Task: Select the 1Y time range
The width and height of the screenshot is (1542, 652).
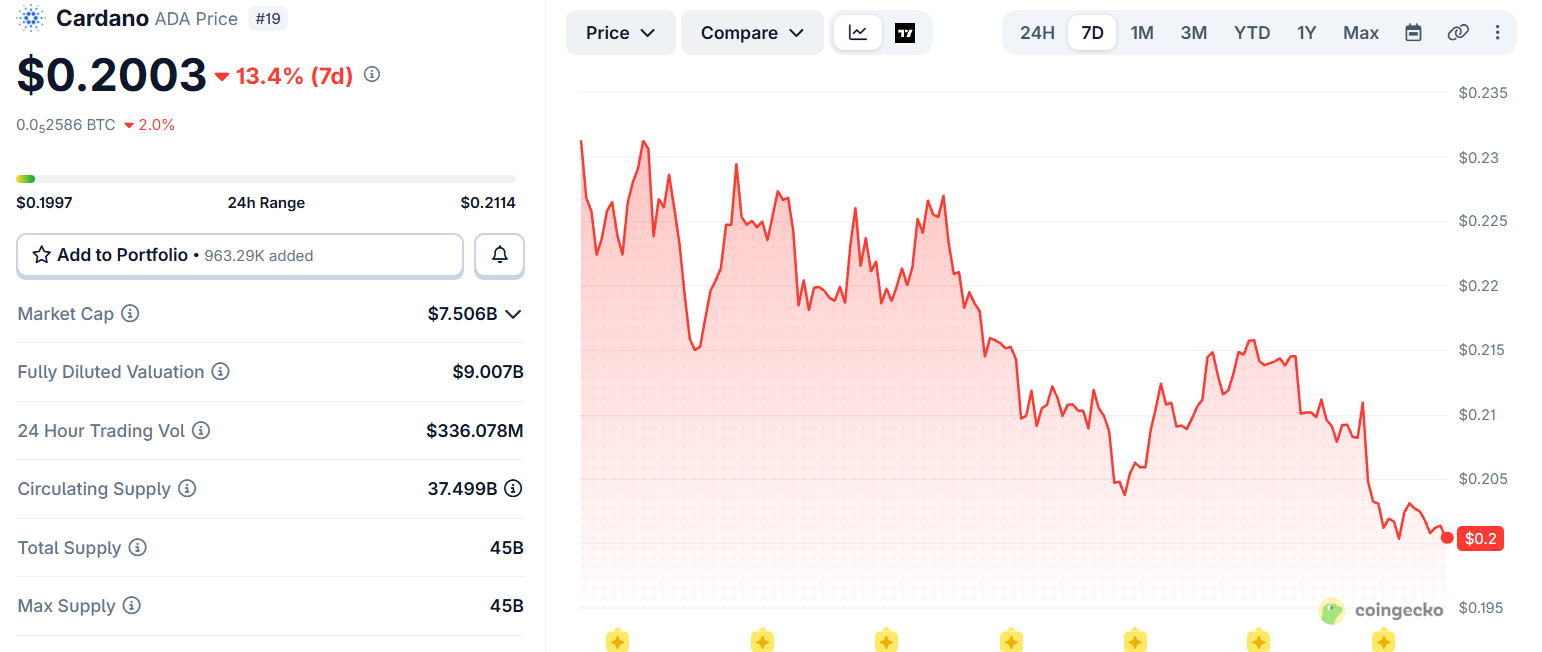Action: coord(1306,33)
